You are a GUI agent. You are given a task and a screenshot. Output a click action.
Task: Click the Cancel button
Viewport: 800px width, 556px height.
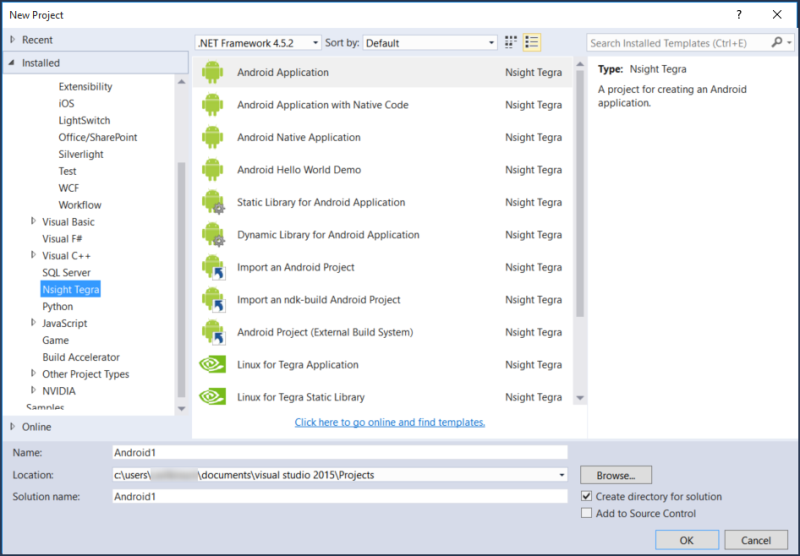pos(756,540)
